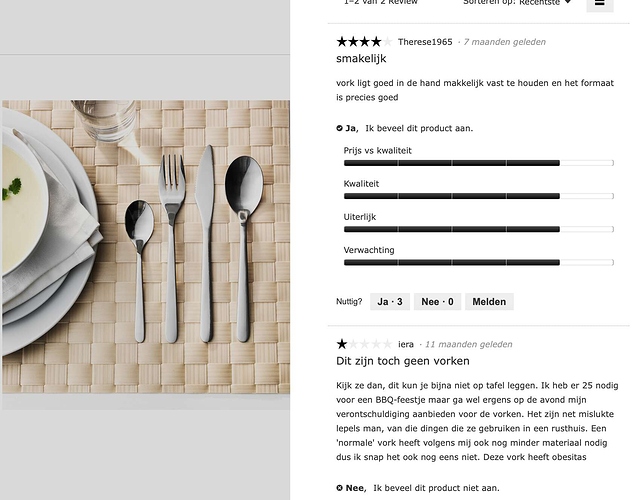Image resolution: width=634 pixels, height=500 pixels.
Task: Open the hamburger filter menu icon
Action: click(600, 4)
